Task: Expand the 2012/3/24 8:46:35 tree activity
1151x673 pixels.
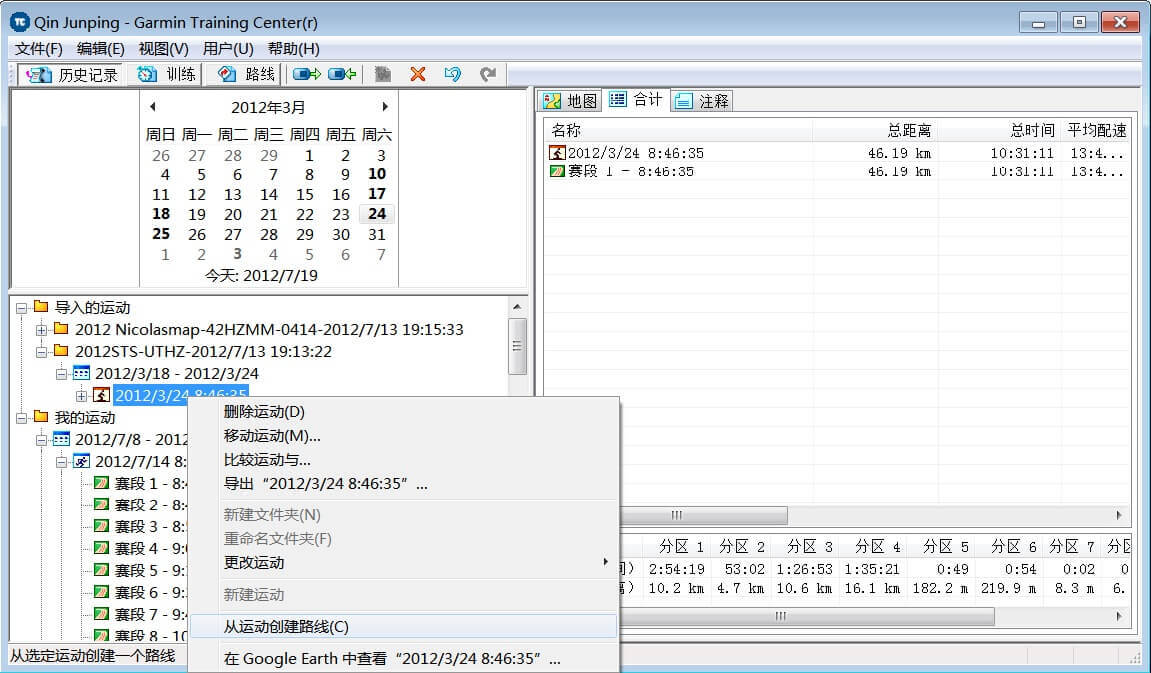Action: click(81, 396)
